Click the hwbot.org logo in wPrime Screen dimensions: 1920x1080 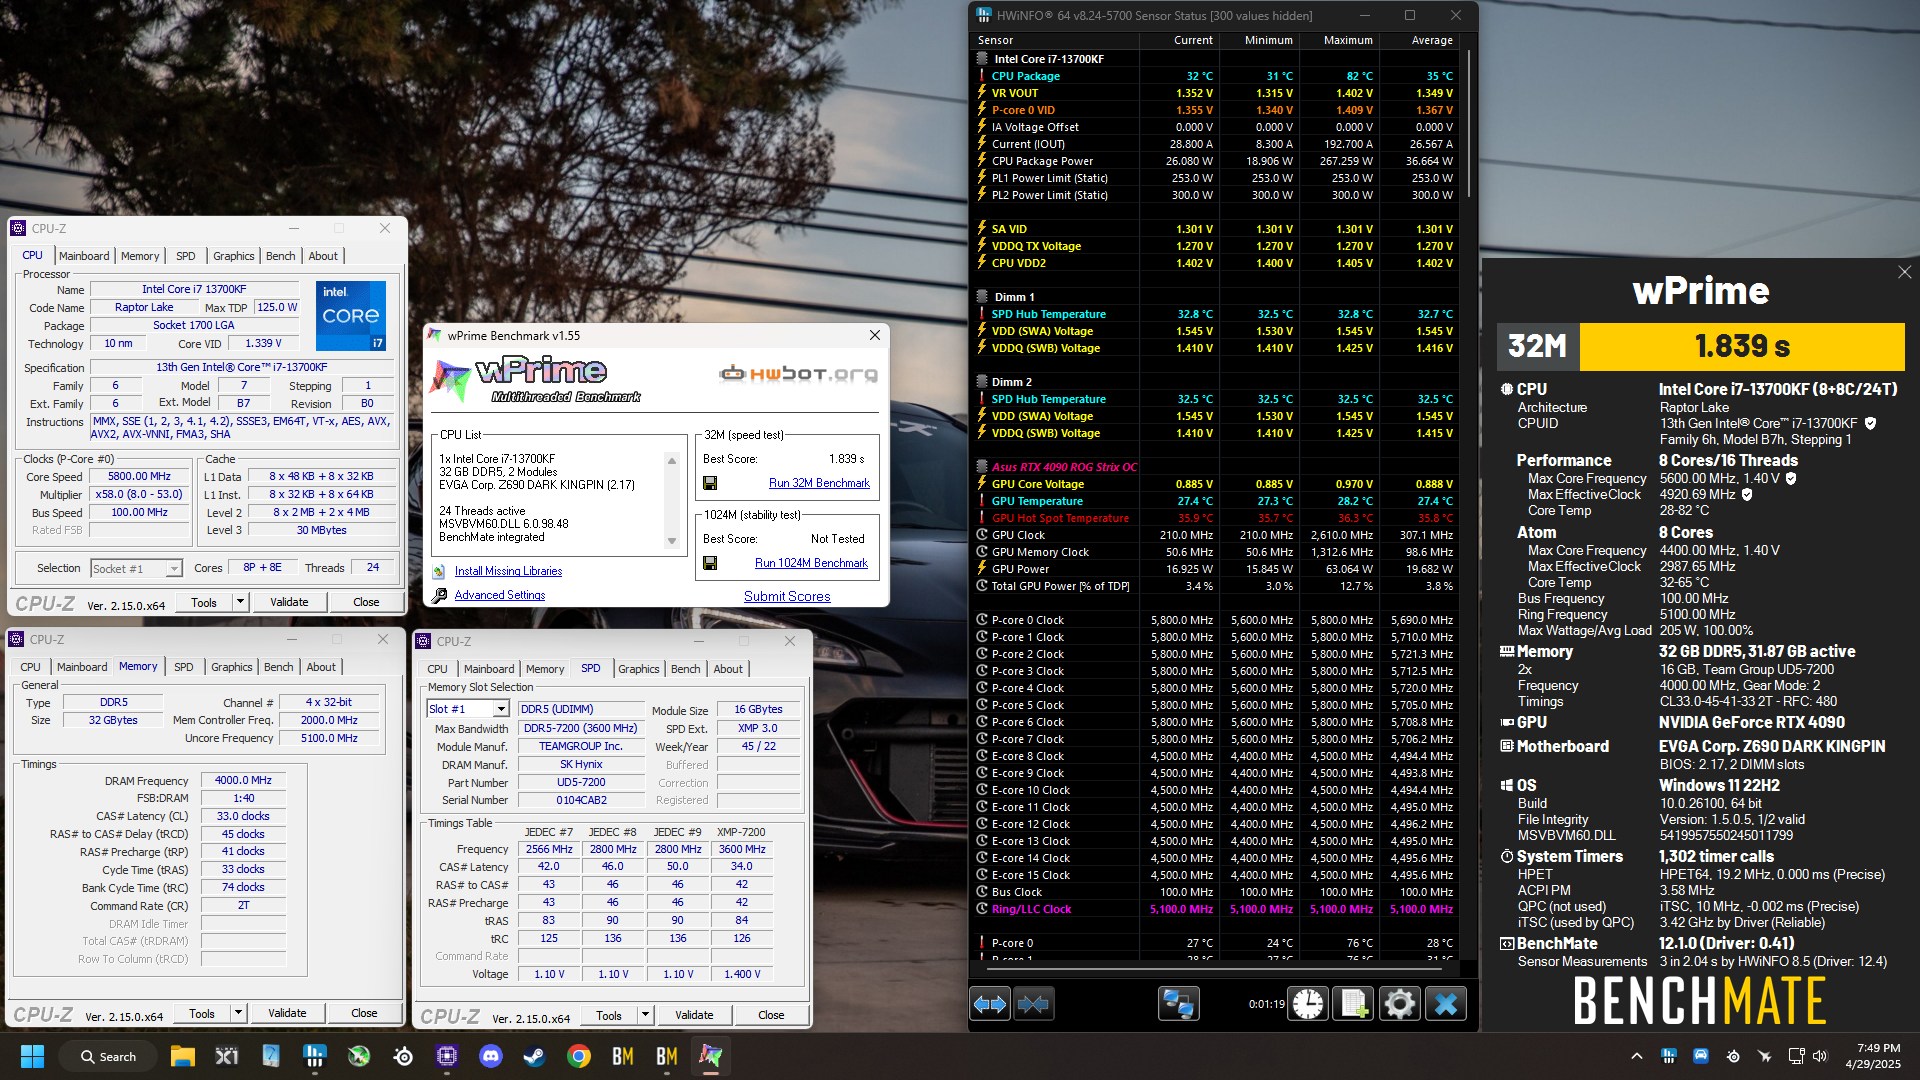pos(798,374)
